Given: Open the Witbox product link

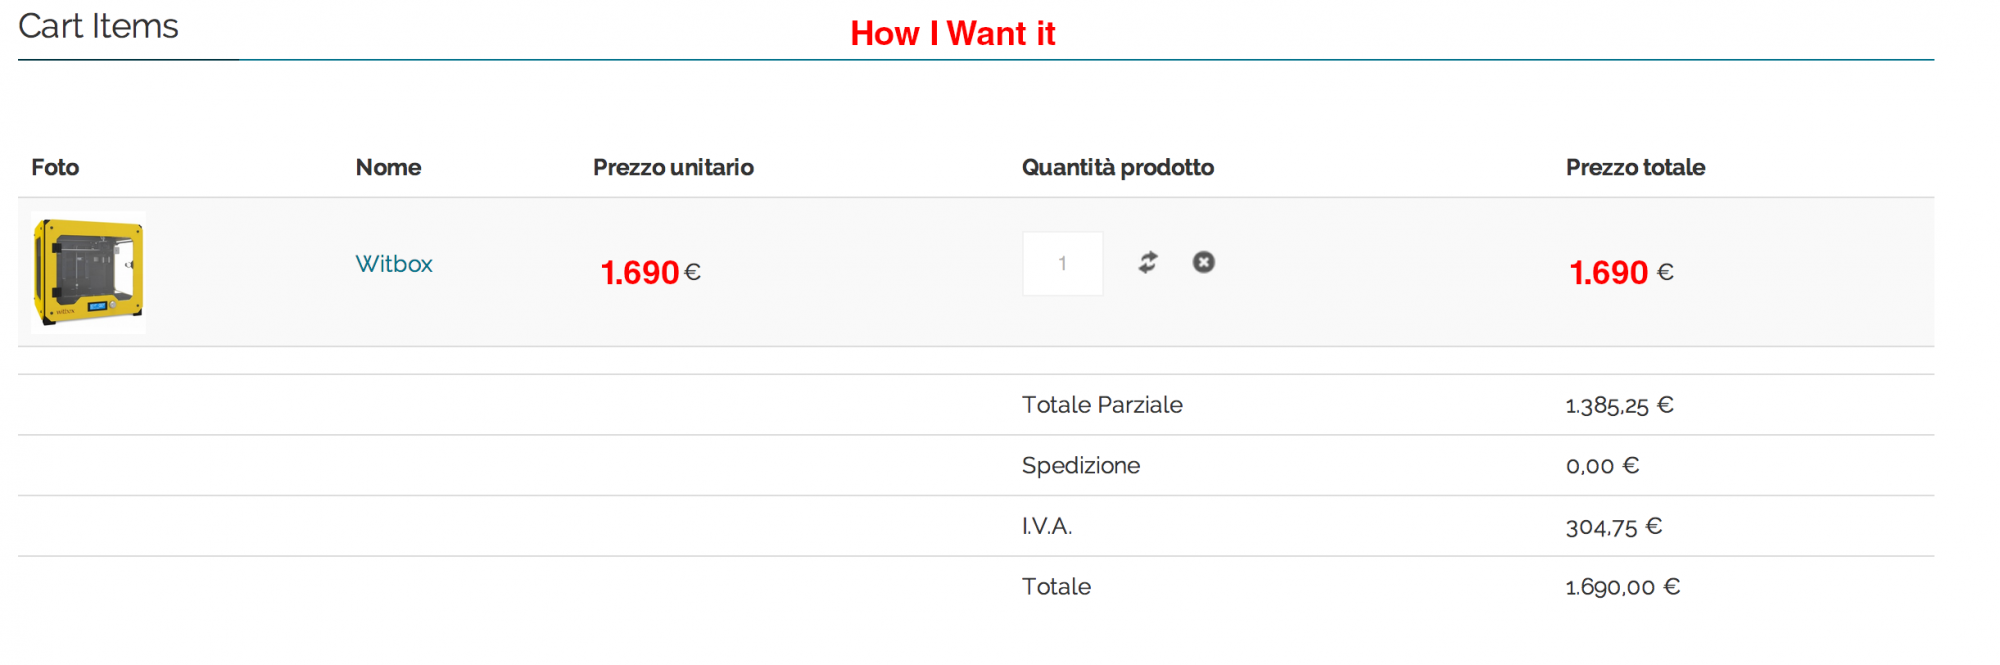Looking at the screenshot, I should 394,264.
